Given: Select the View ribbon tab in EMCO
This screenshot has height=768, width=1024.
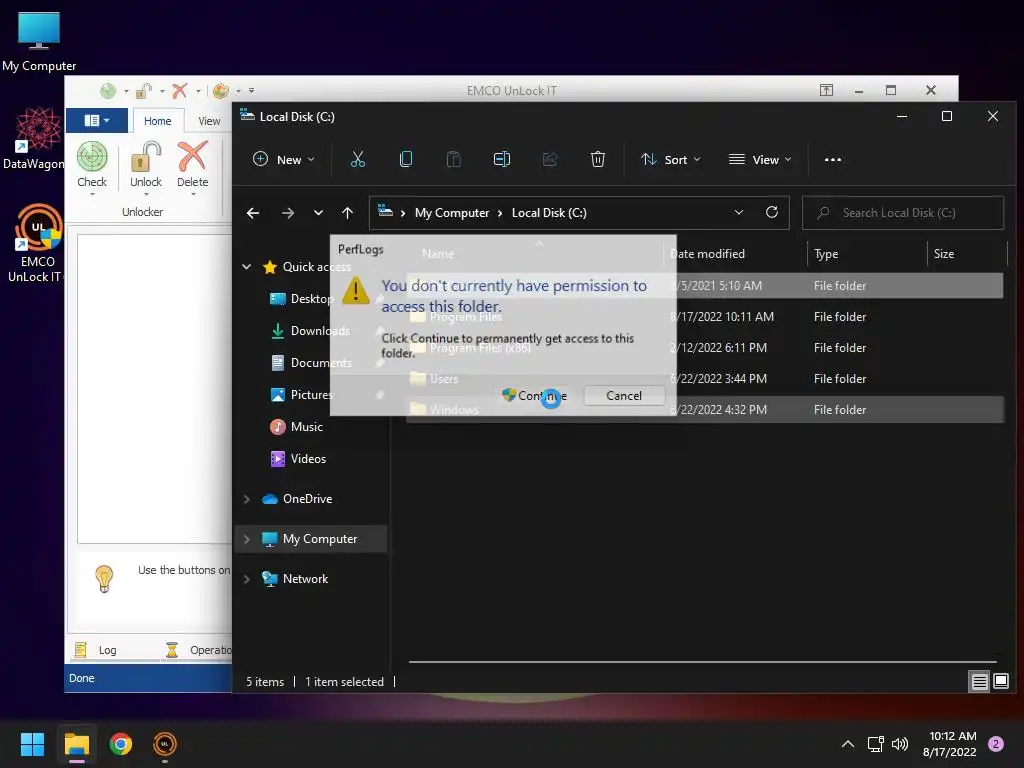Looking at the screenshot, I should pyautogui.click(x=209, y=121).
